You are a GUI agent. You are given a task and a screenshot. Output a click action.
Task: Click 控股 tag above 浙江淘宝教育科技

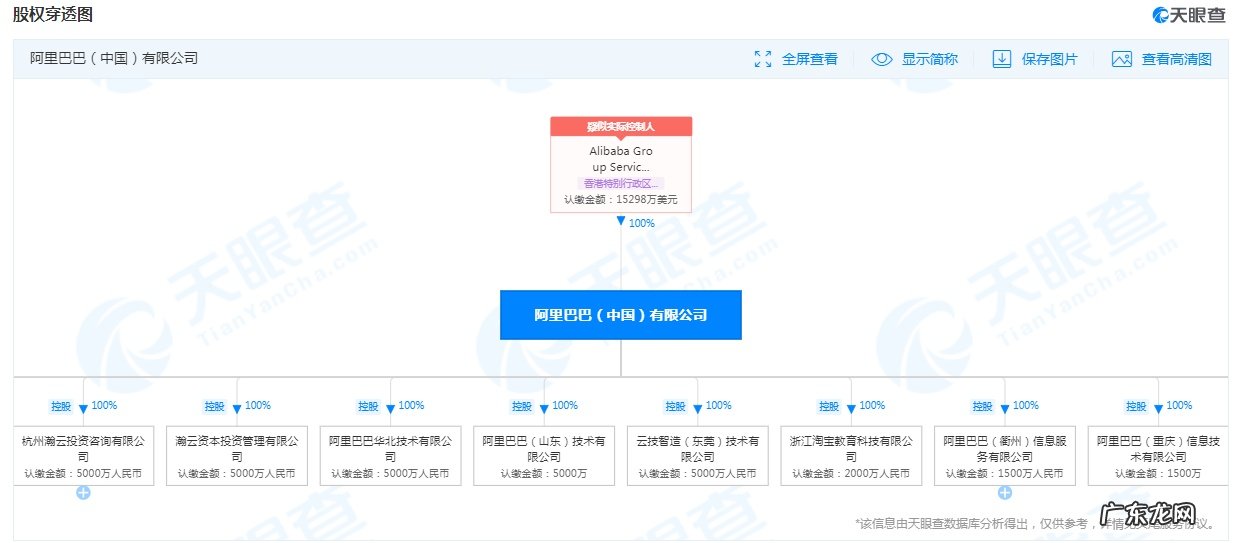(829, 406)
